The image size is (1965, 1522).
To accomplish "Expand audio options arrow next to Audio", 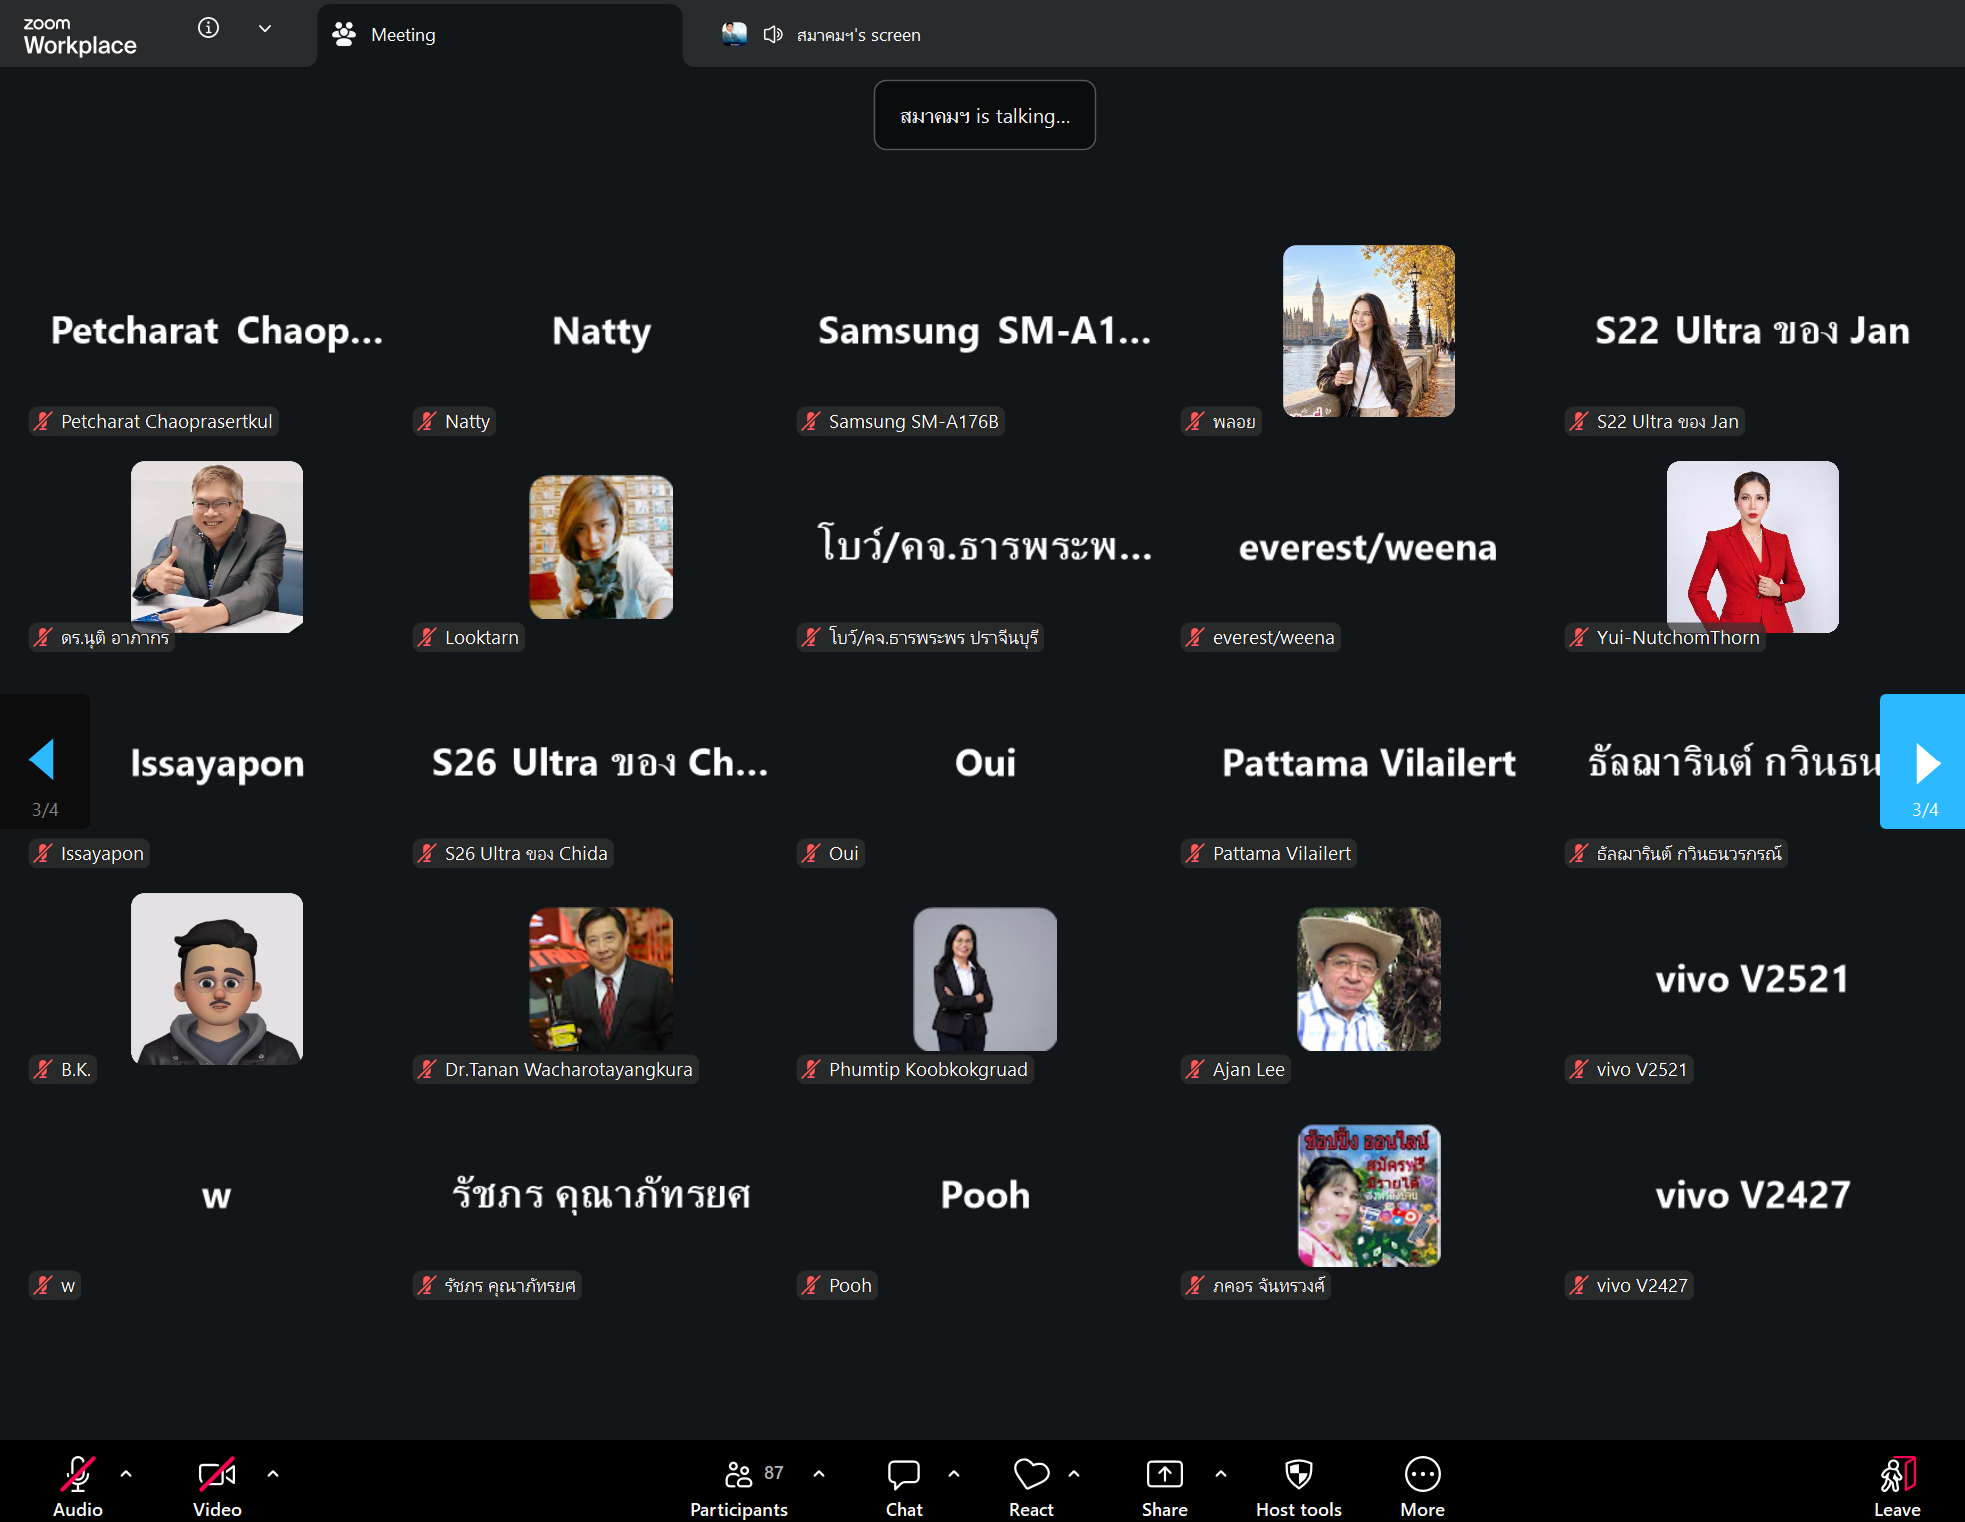I will tap(126, 1473).
